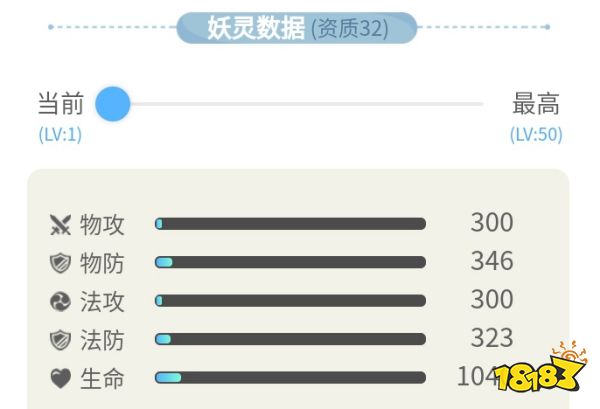Click the 最高 label at slider end

click(536, 103)
